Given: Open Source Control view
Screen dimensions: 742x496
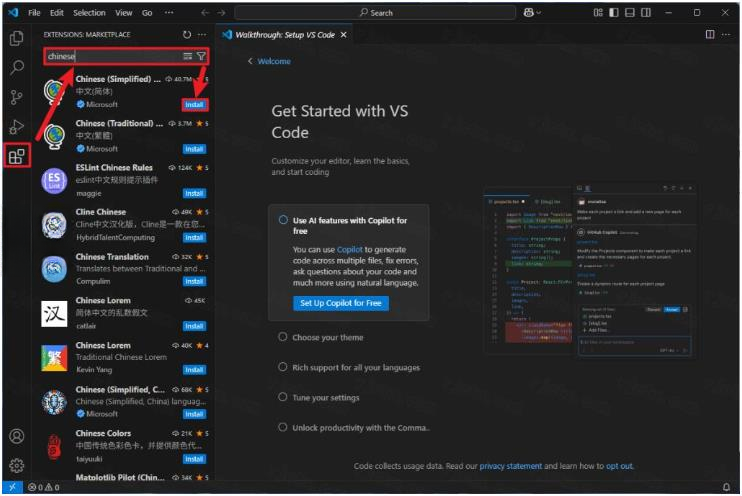Looking at the screenshot, I should tap(17, 97).
